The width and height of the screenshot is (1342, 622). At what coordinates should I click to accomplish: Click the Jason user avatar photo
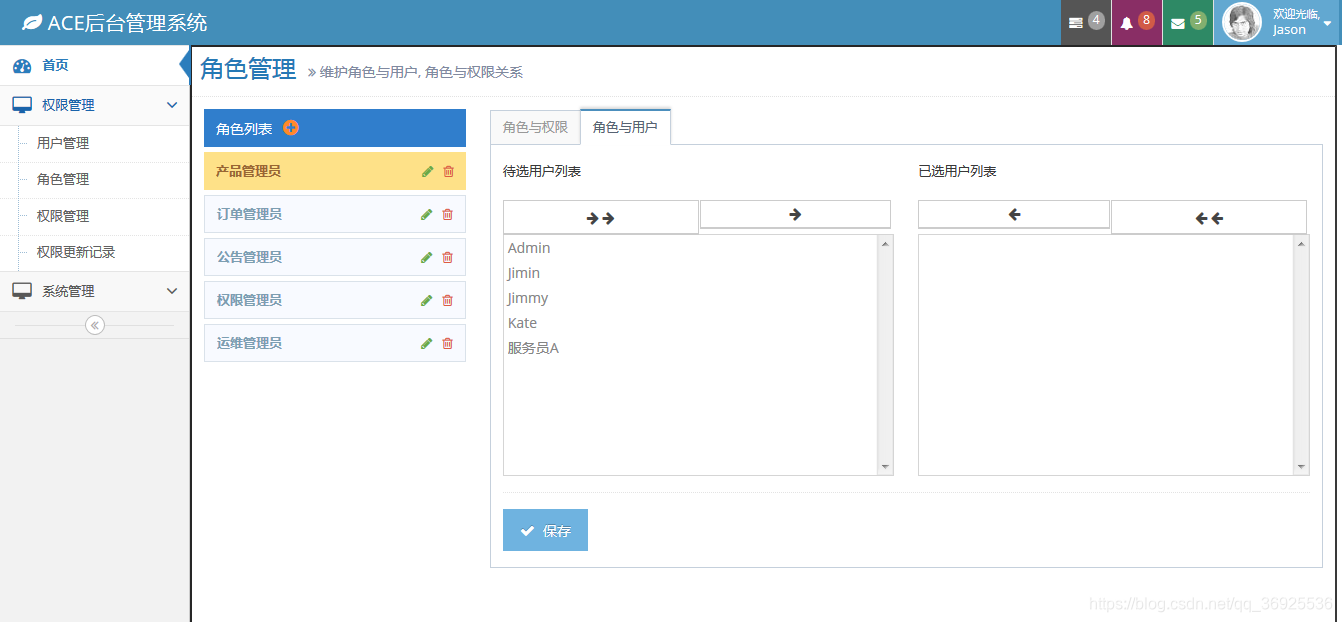1243,22
